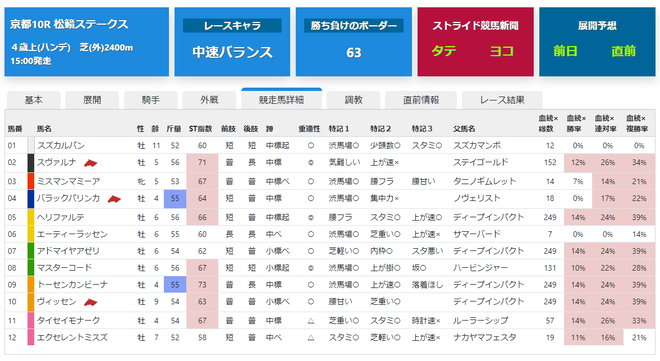Viewport: 660px width, 361px height.
Task: Click horse name トーセンカンビーナ
Action: point(72,284)
